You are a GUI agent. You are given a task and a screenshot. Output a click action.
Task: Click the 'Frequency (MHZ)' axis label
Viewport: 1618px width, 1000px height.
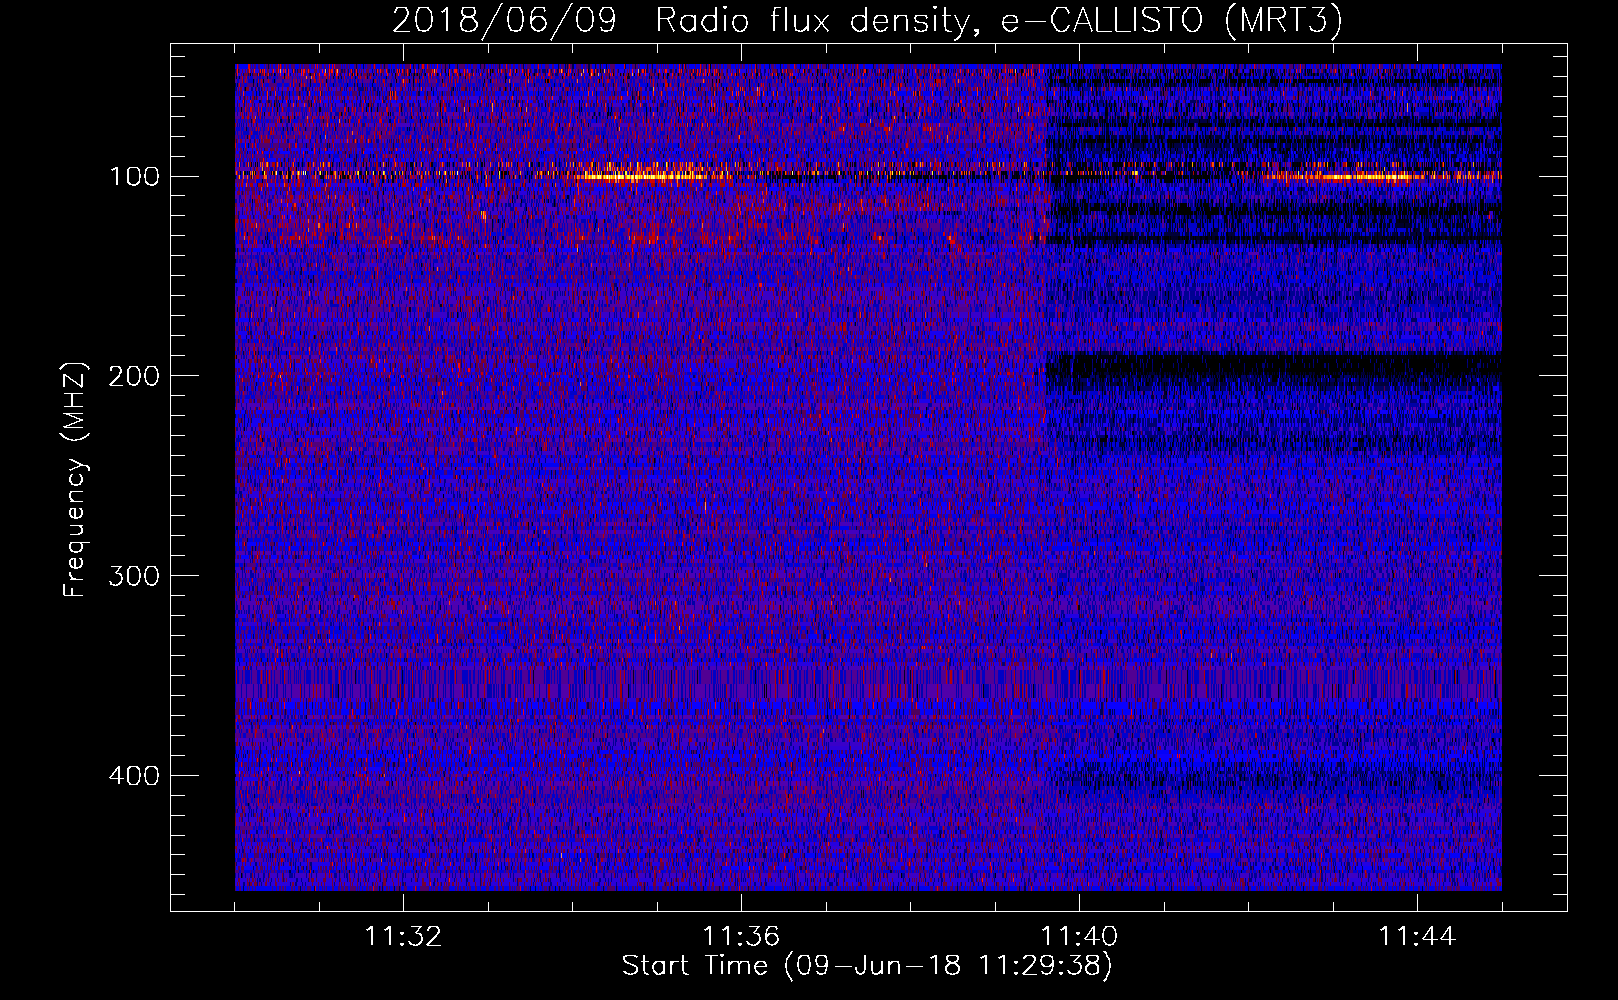(x=75, y=479)
